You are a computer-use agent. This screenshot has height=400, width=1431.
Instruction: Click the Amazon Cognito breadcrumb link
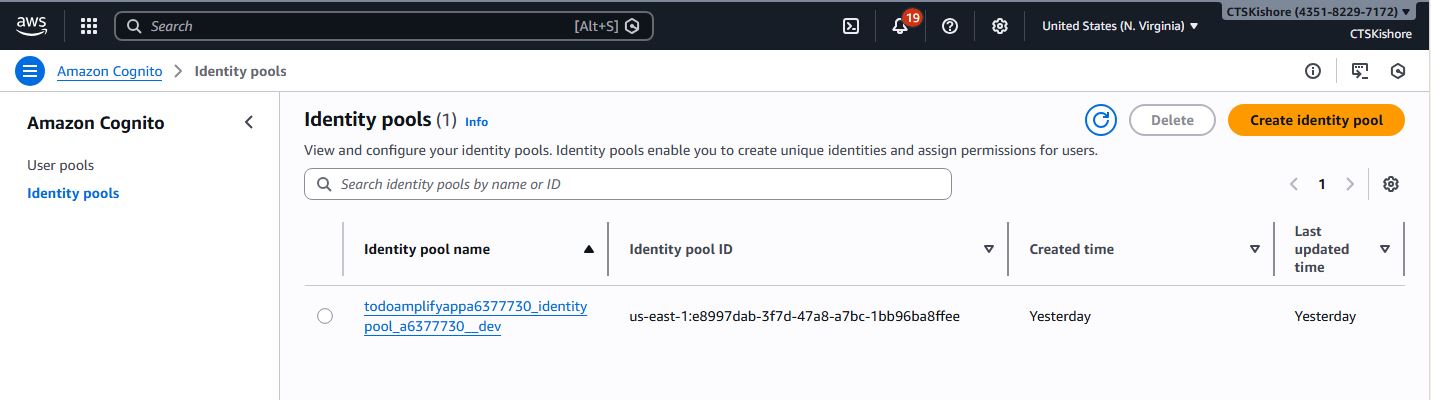point(109,71)
